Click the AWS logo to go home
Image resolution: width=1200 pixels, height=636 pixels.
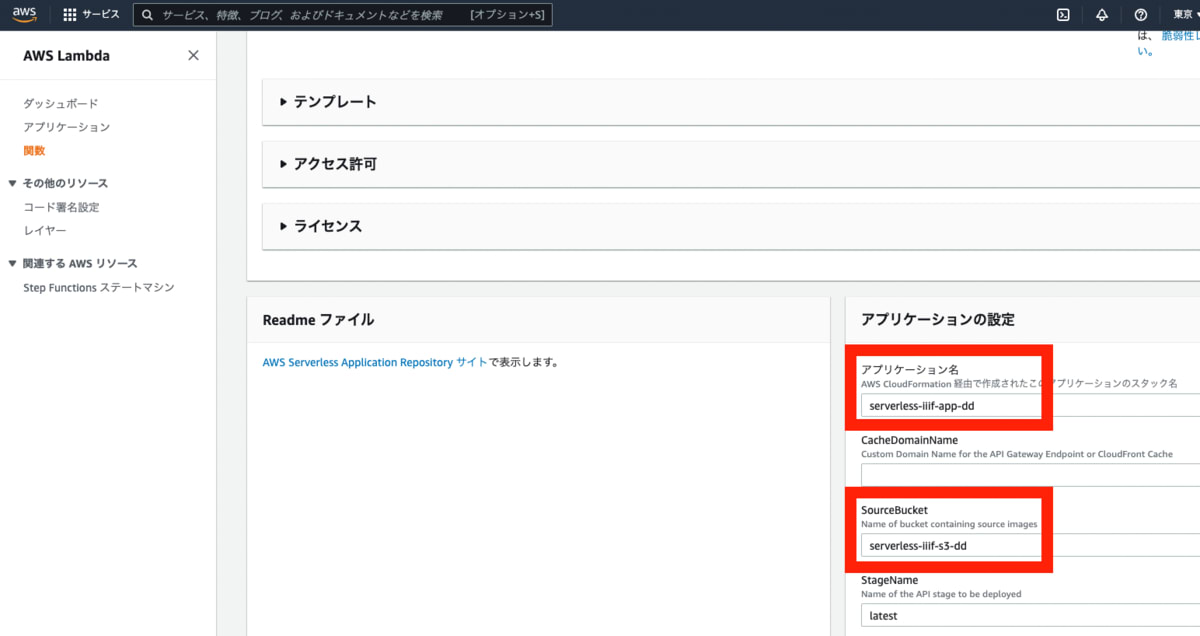24,14
